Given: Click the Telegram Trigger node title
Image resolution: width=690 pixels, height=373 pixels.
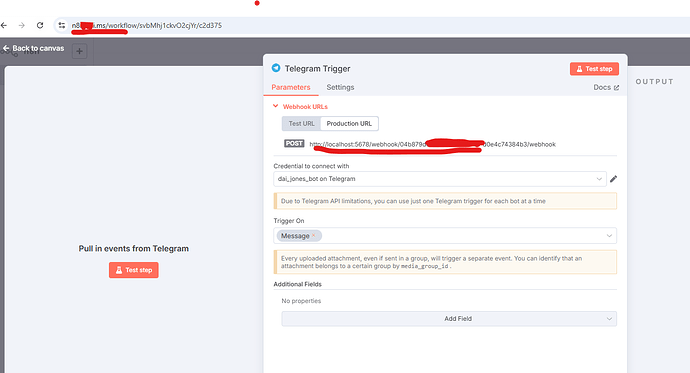Looking at the screenshot, I should pyautogui.click(x=317, y=69).
